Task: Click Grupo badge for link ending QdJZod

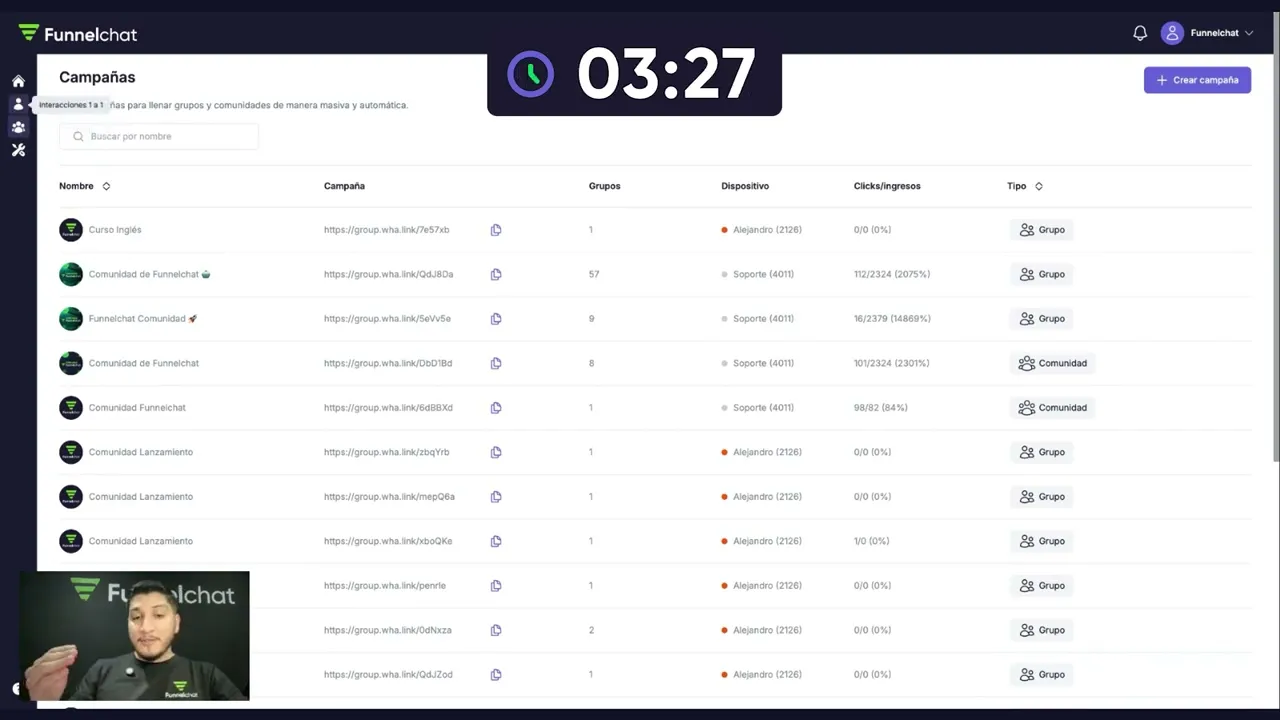Action: (1041, 675)
